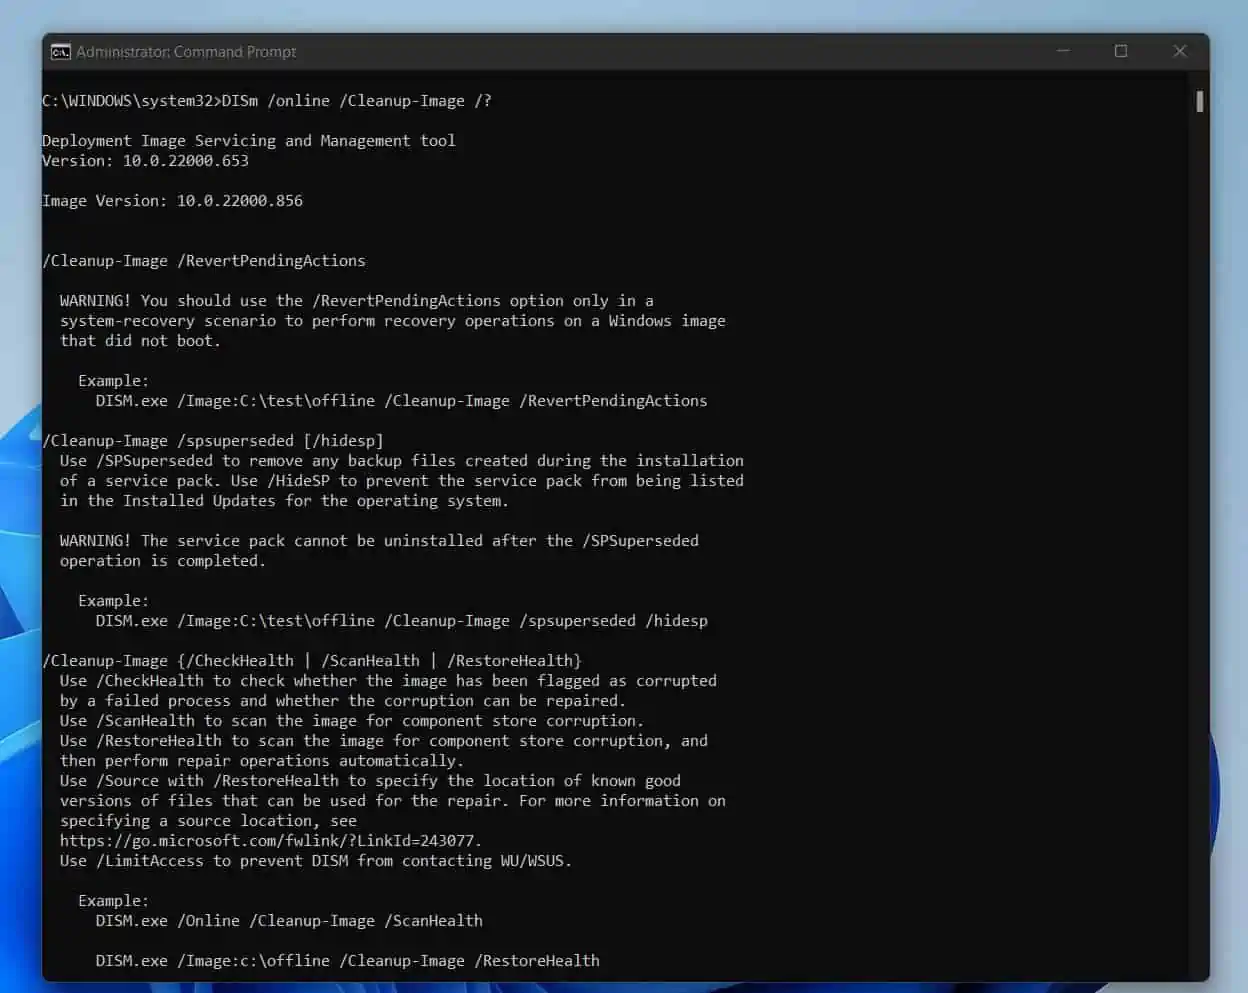
Task: Click 'versions of files that can be used' line
Action: click(393, 801)
